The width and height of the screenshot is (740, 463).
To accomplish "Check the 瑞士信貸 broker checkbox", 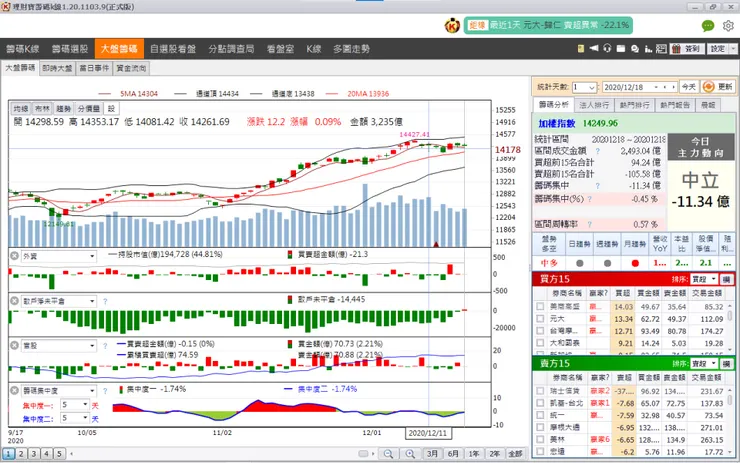I will coord(540,391).
